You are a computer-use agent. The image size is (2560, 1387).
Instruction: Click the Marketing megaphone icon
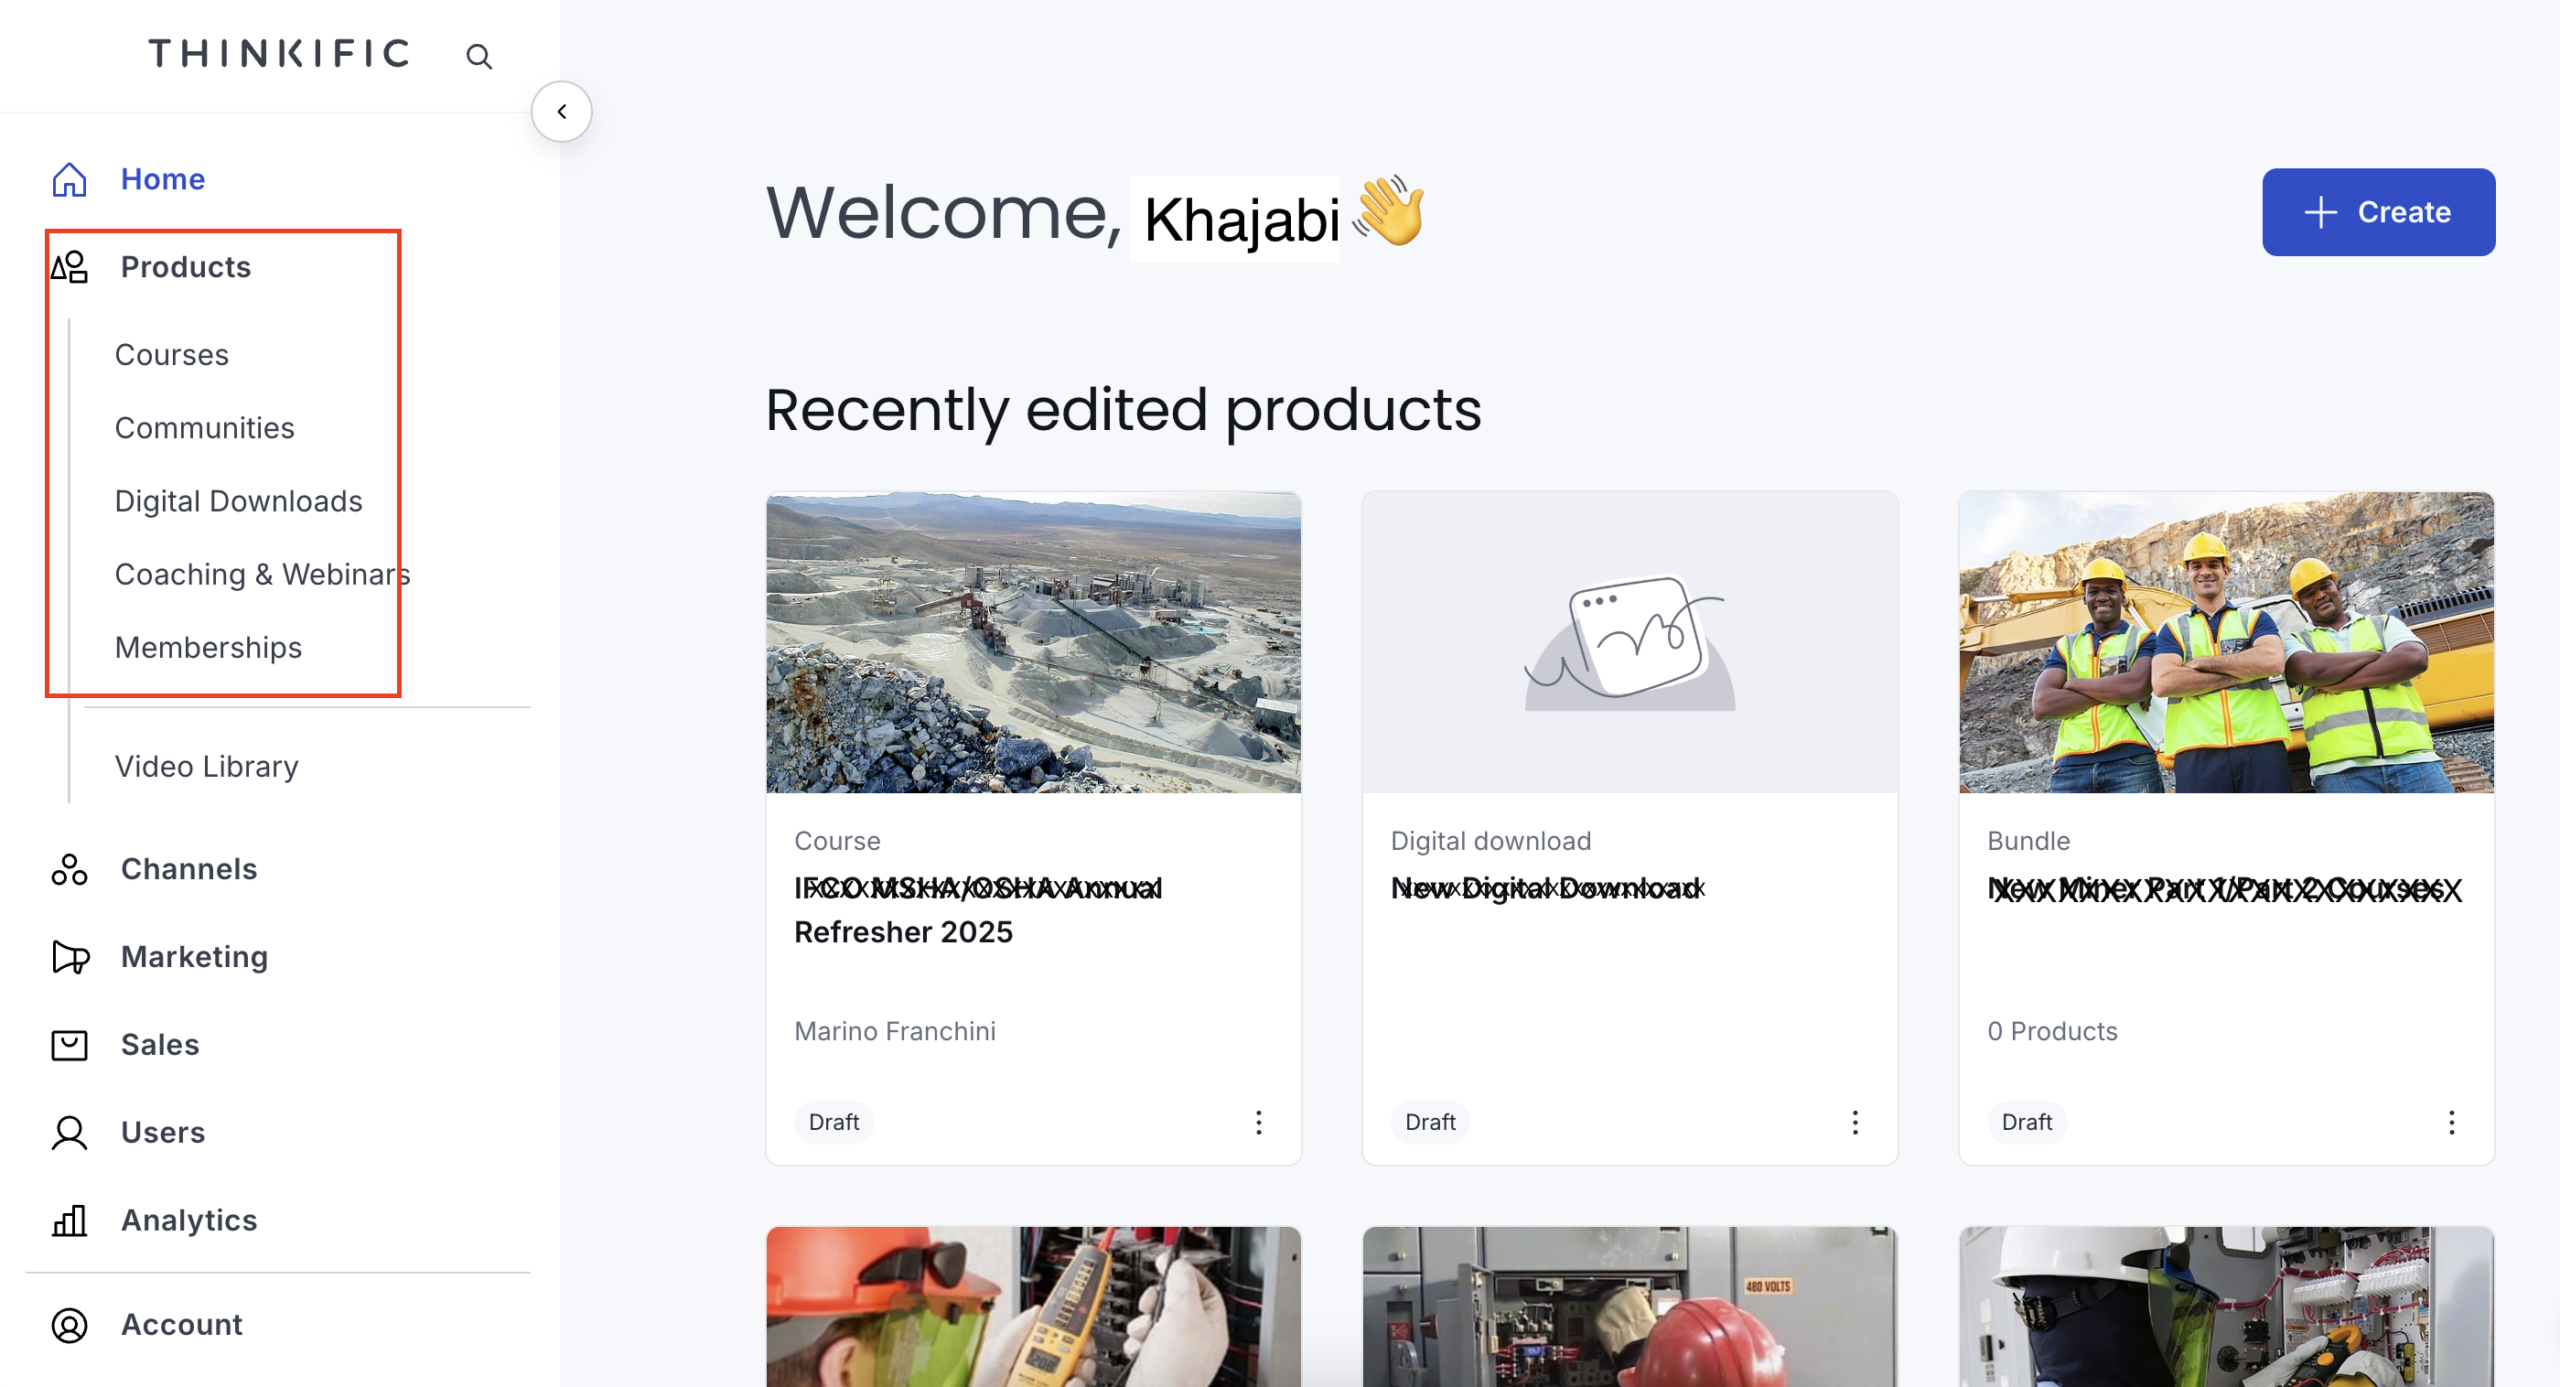click(70, 957)
